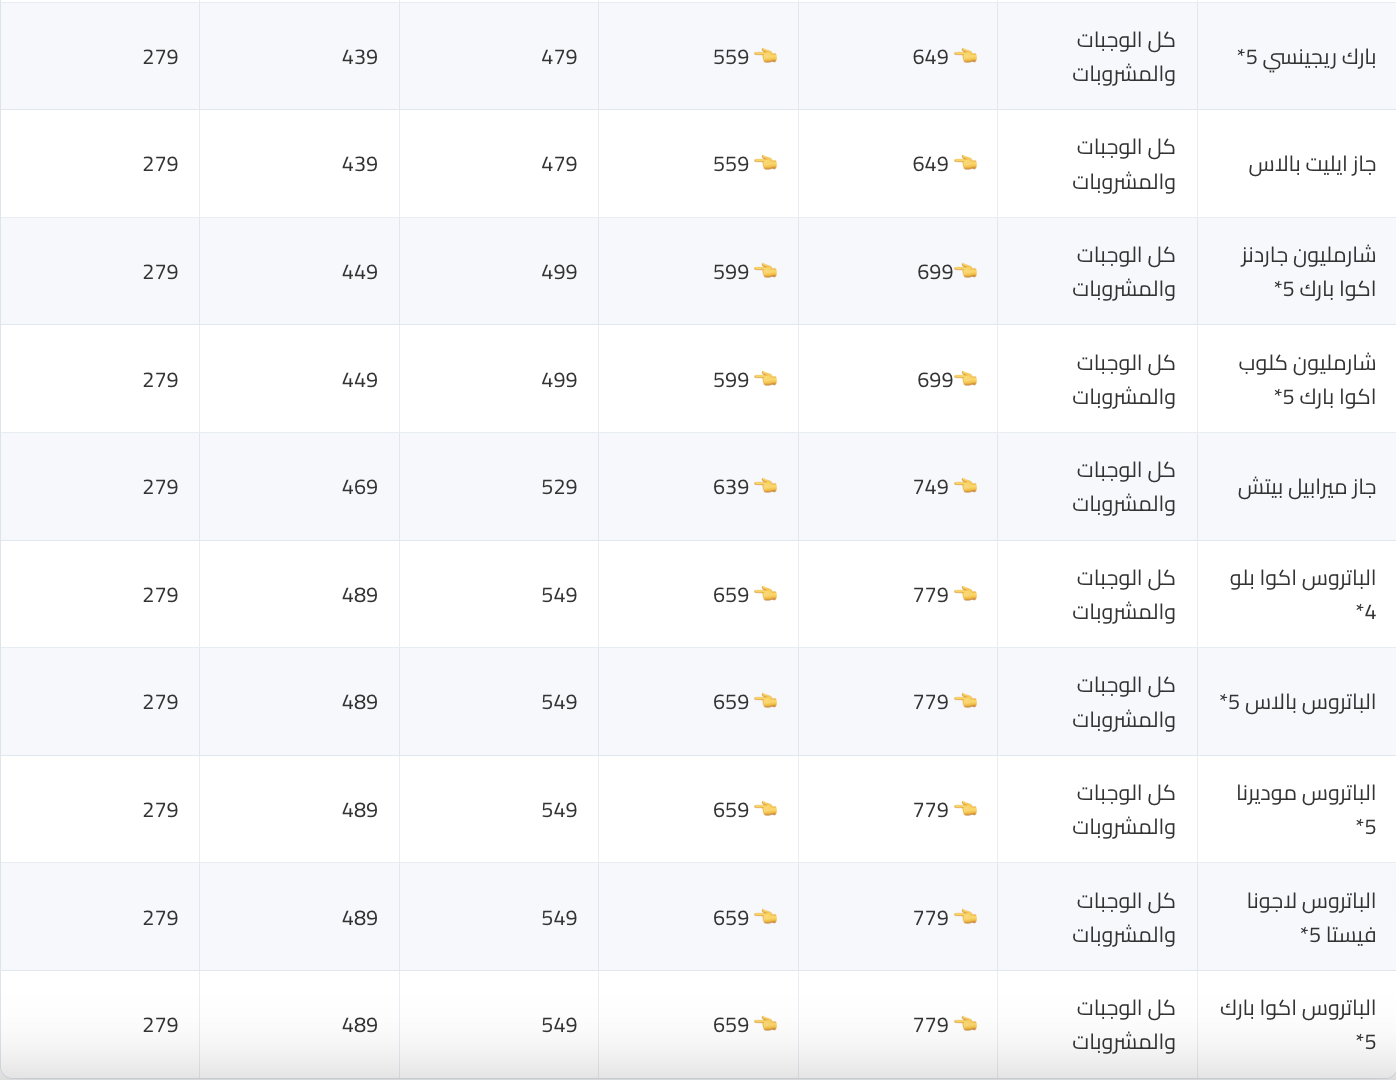Click price 279 in الباتروس لاجونا فيستا row
This screenshot has width=1396, height=1080.
160,918
